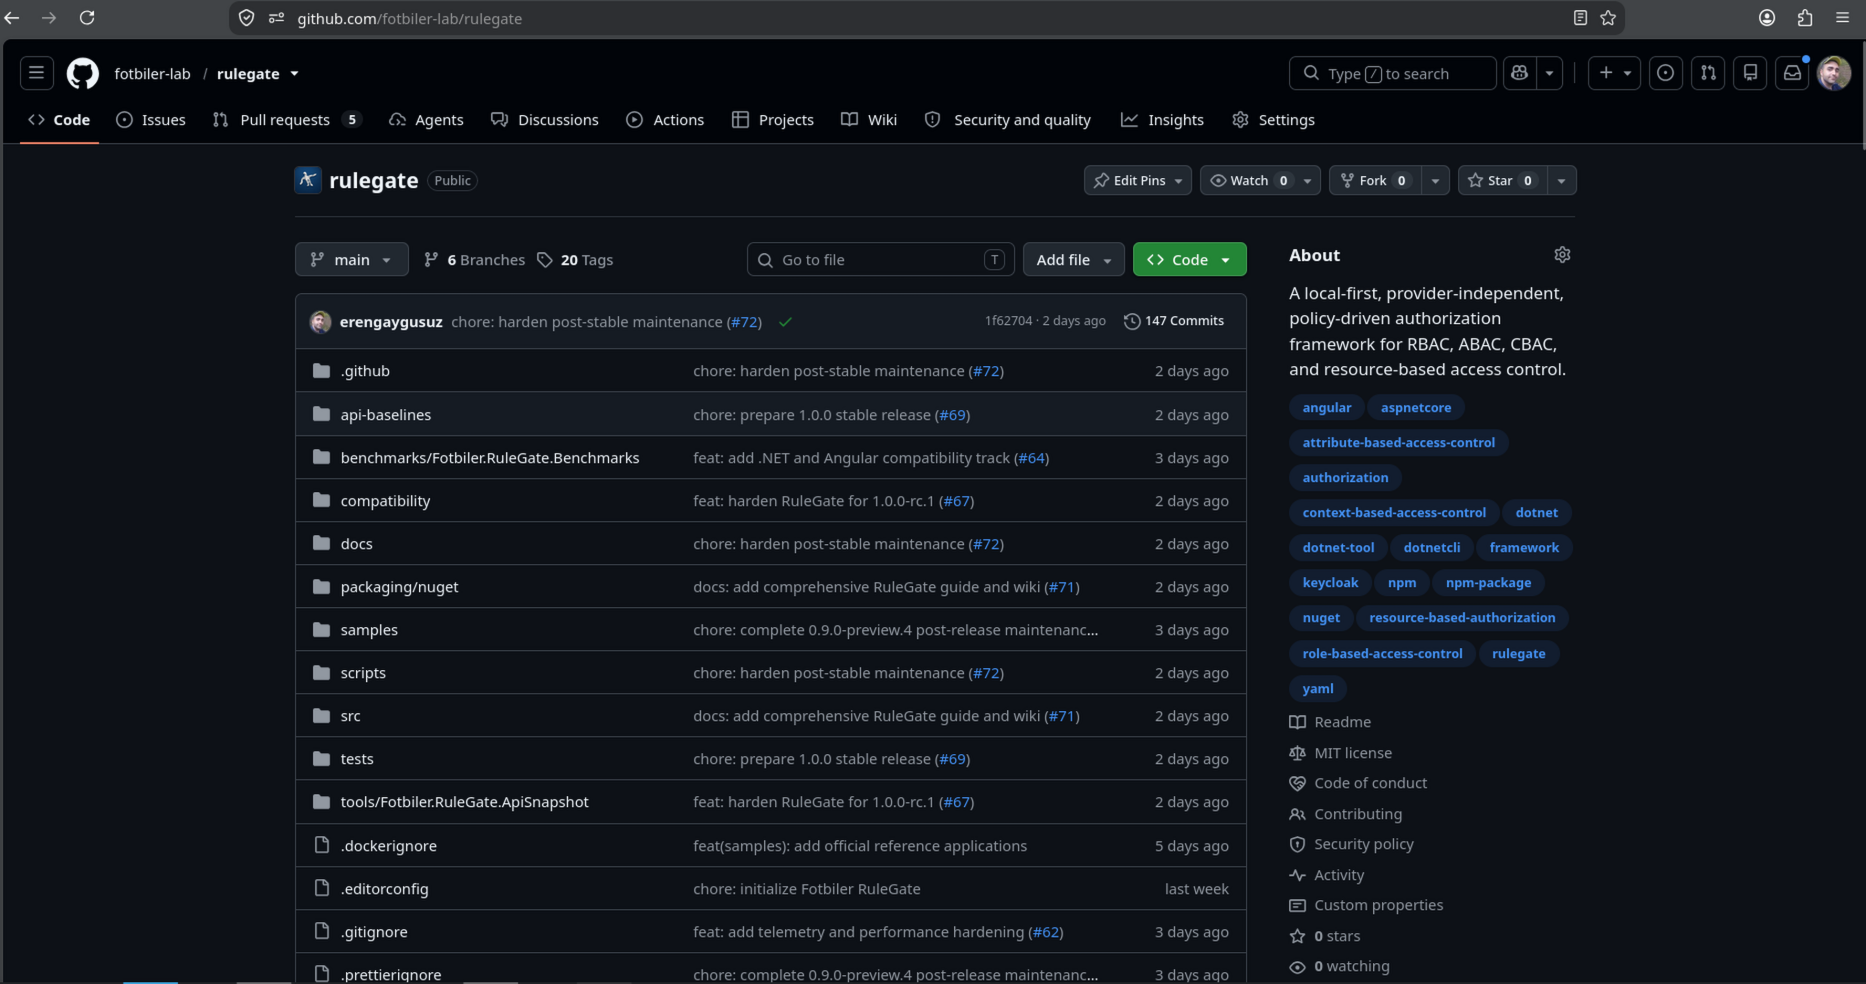The height and width of the screenshot is (984, 1866).
Task: Star the rulegate repository
Action: tap(1500, 180)
